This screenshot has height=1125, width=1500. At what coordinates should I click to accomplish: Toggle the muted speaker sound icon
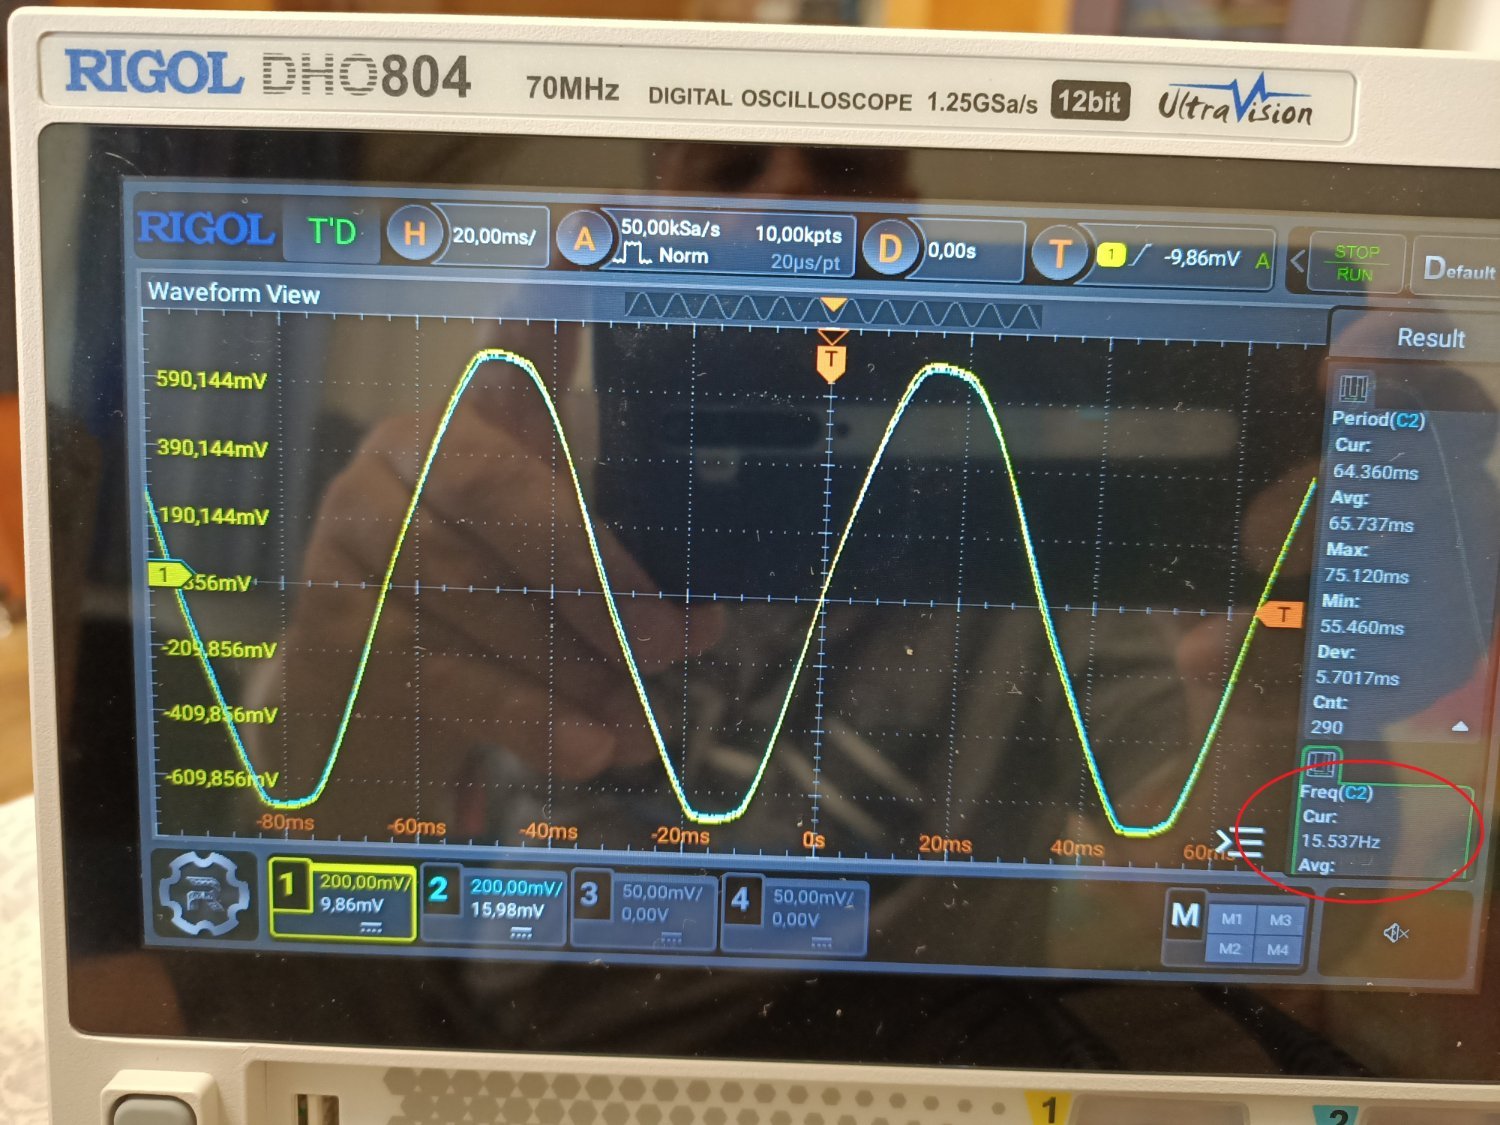point(1395,933)
